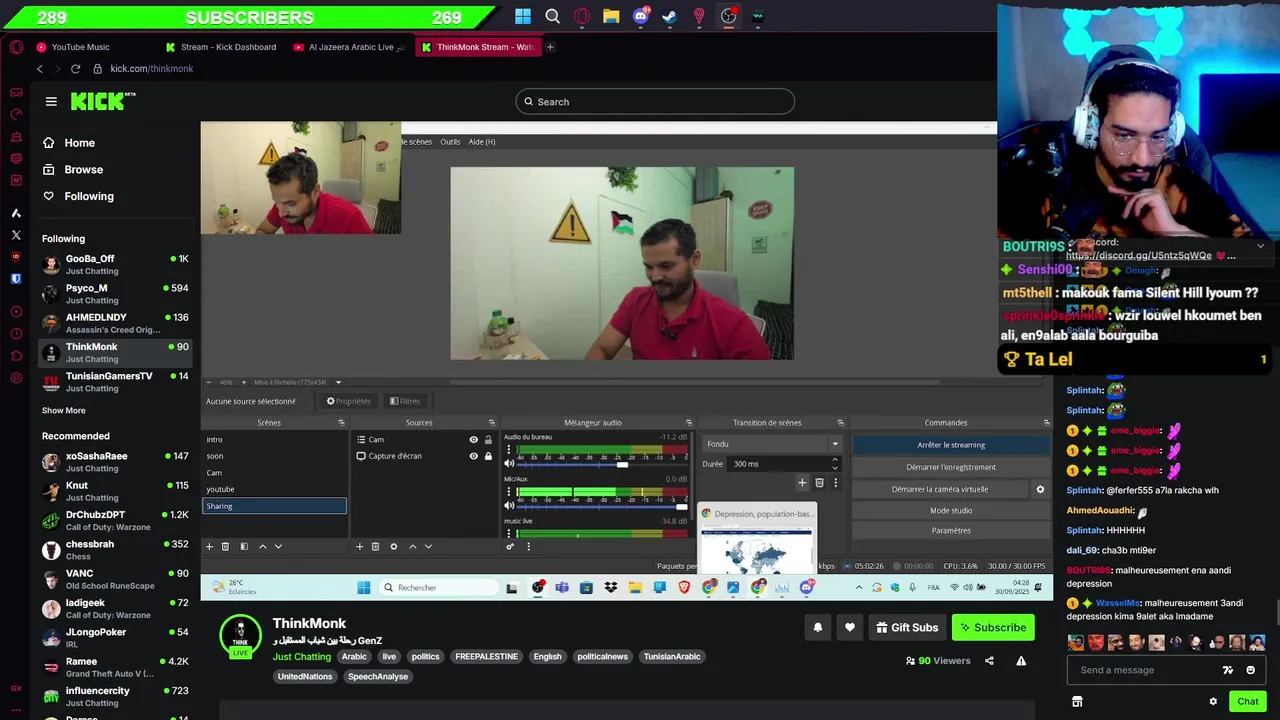Screen dimensions: 1280x720
Task: Toggle visibility eye for Cam source
Action: (x=474, y=439)
